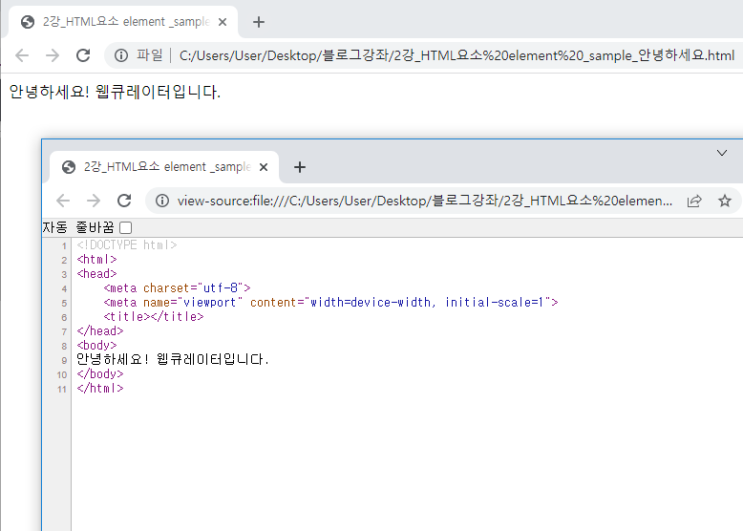Click the </html> closing tag line
The height and width of the screenshot is (531, 743).
pyautogui.click(x=100, y=388)
